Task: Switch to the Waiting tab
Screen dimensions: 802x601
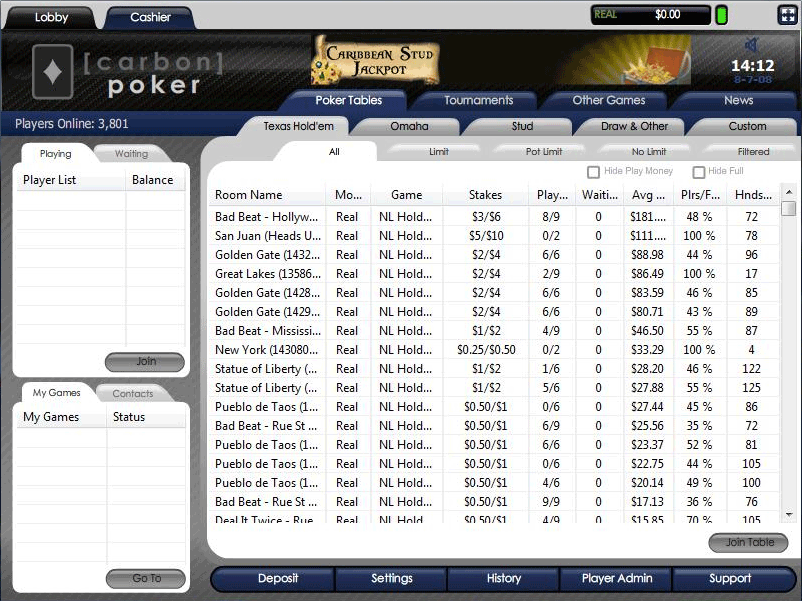Action: tap(131, 153)
